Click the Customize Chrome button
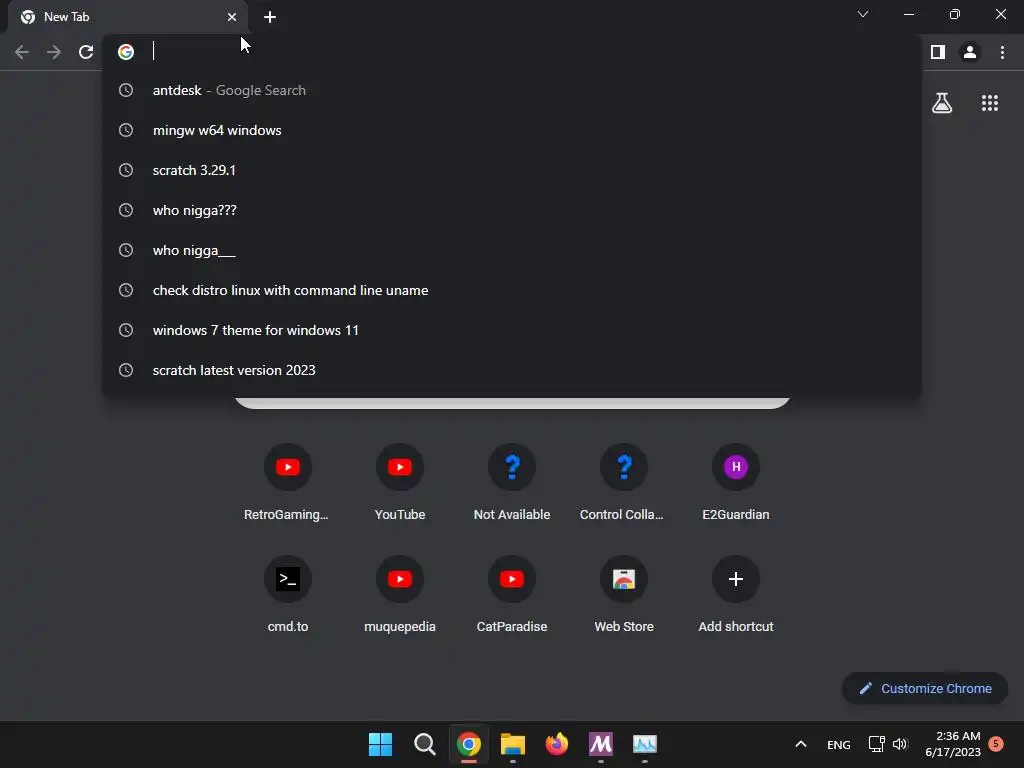This screenshot has height=768, width=1024. tap(925, 688)
